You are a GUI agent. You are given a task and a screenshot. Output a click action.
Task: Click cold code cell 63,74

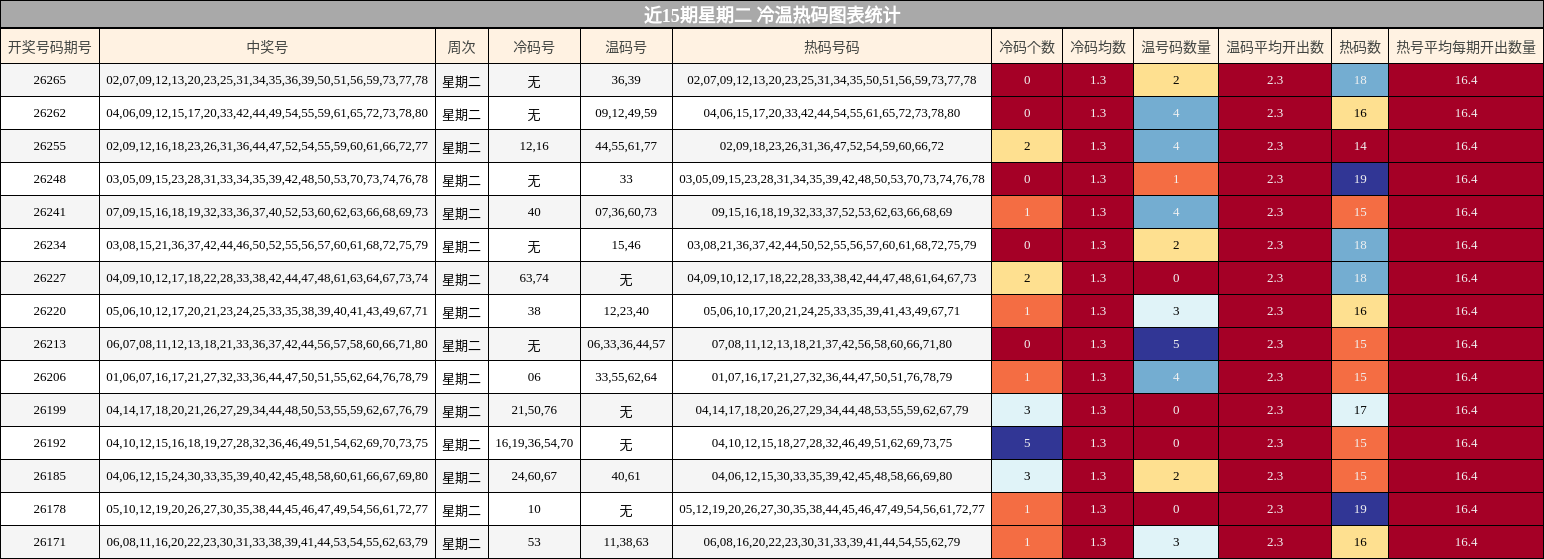(534, 278)
